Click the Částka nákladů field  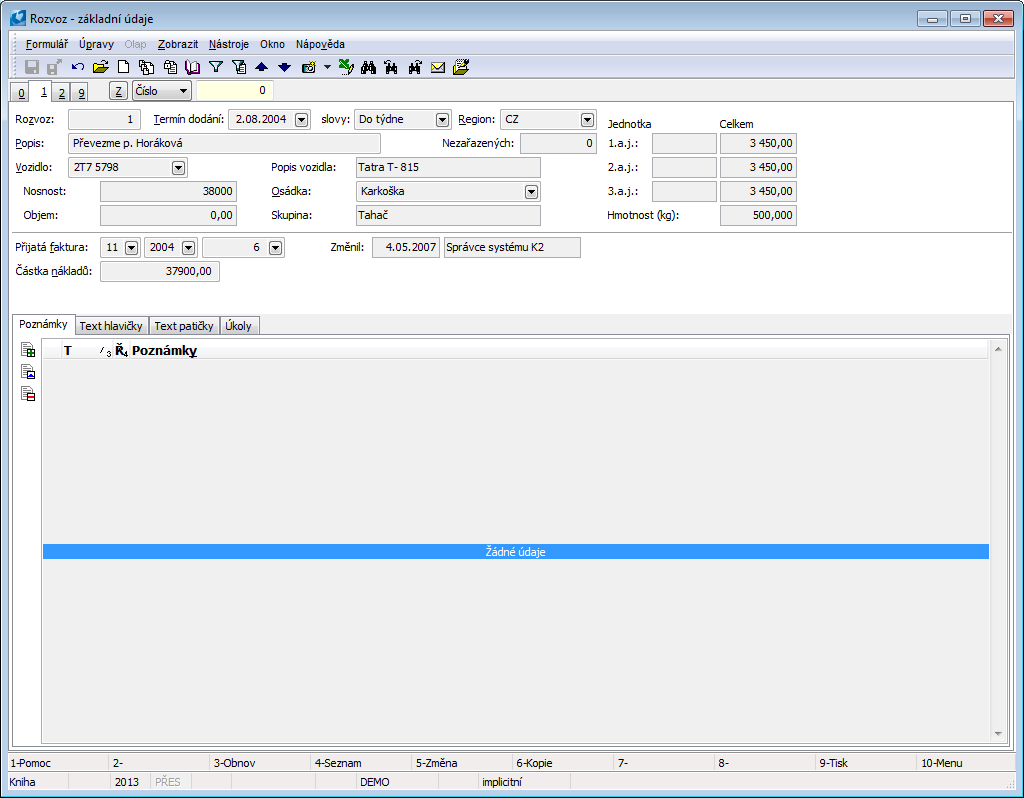click(x=159, y=271)
